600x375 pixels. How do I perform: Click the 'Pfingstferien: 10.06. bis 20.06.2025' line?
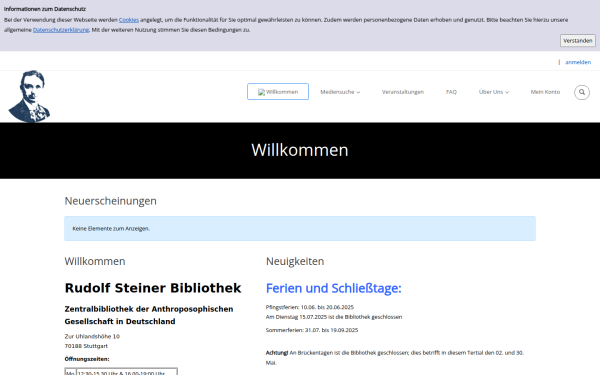[310, 307]
